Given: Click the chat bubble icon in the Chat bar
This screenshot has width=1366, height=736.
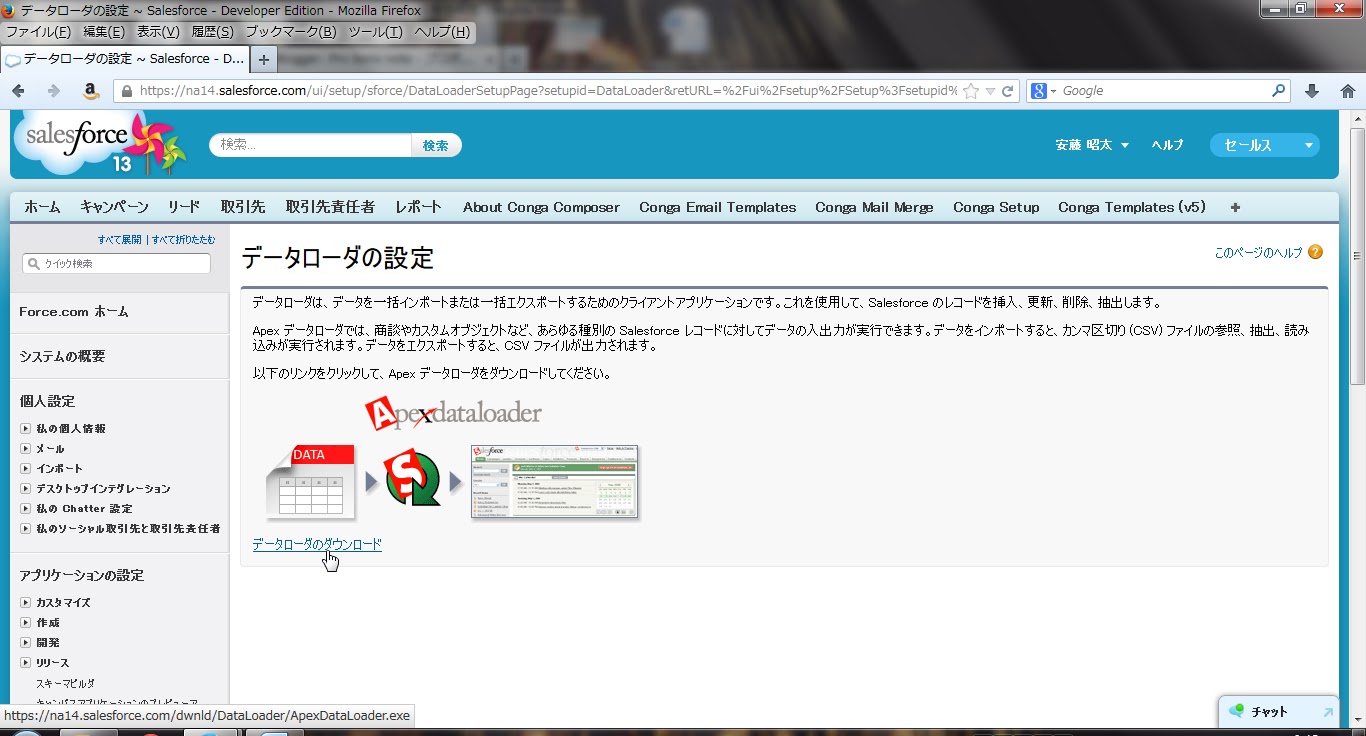Looking at the screenshot, I should tap(1236, 712).
